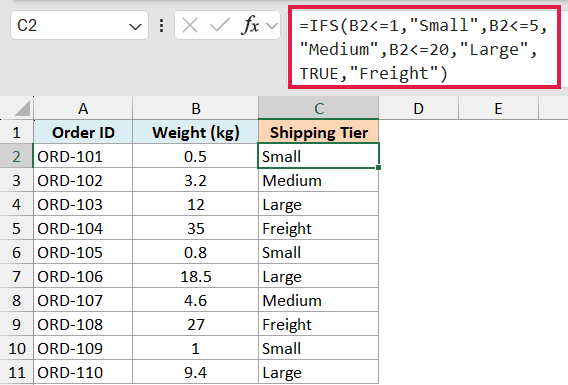Select row 8 header
The width and height of the screenshot is (568, 385).
[17, 300]
